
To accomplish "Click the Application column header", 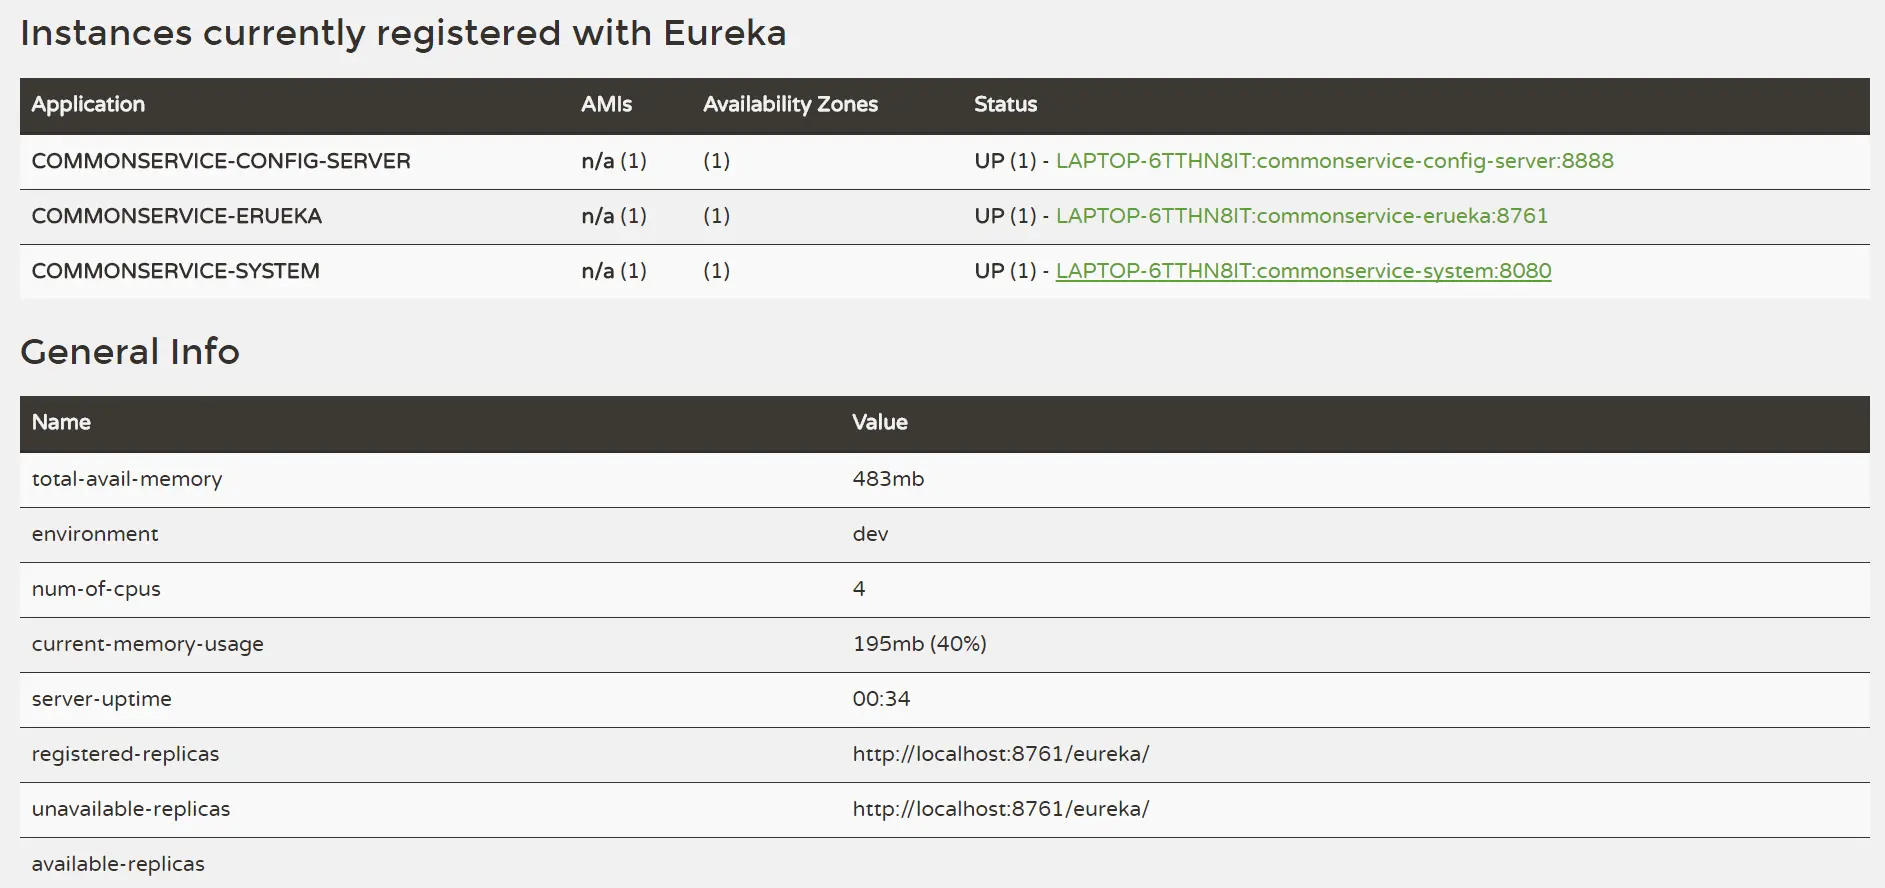I will point(88,104).
